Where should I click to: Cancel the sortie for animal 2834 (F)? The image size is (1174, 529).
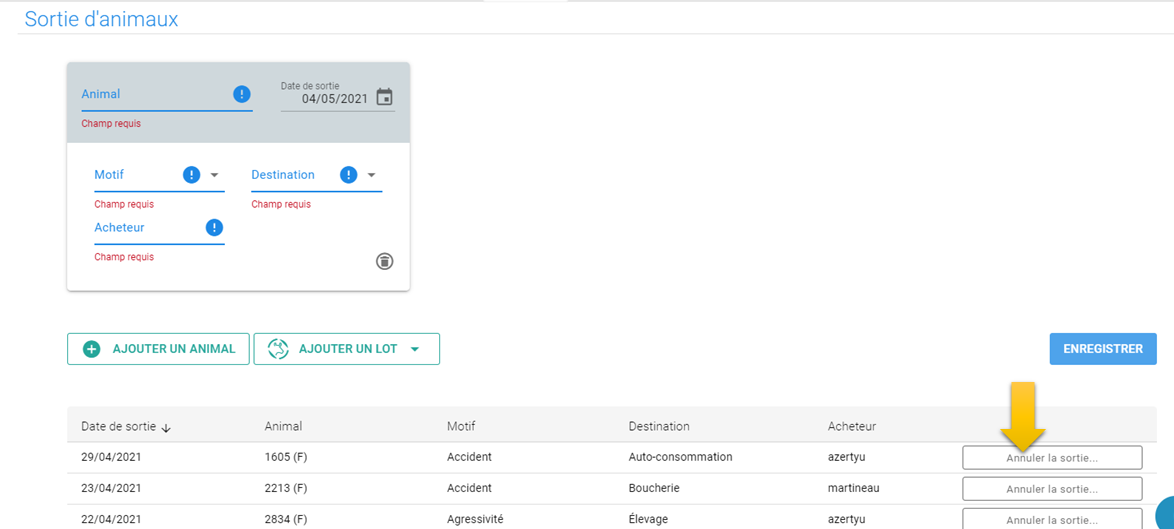click(x=1052, y=520)
